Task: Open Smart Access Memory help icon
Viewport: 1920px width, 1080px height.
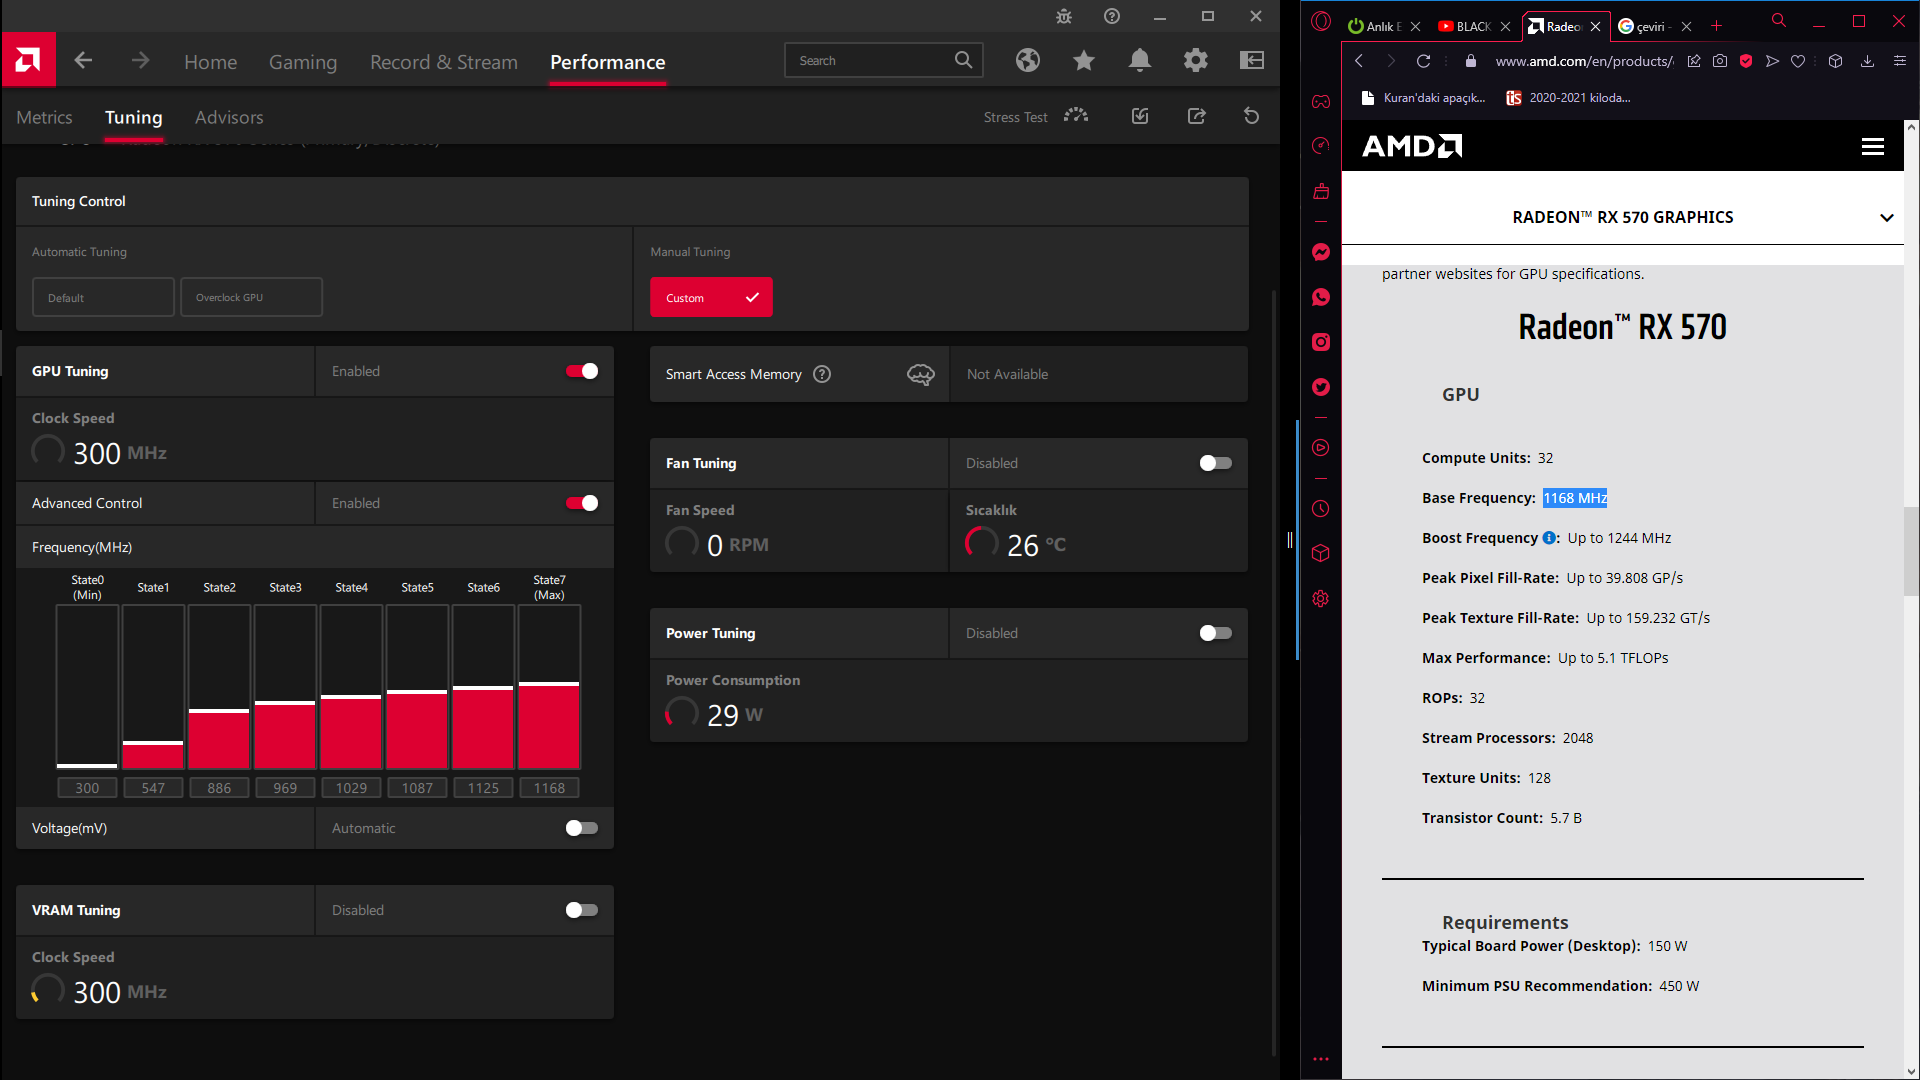Action: [x=822, y=374]
